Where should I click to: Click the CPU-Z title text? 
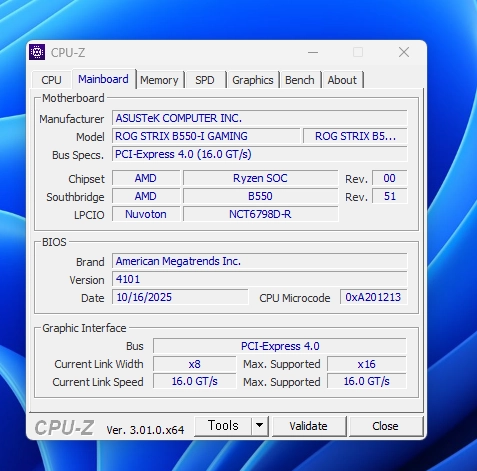pos(68,53)
